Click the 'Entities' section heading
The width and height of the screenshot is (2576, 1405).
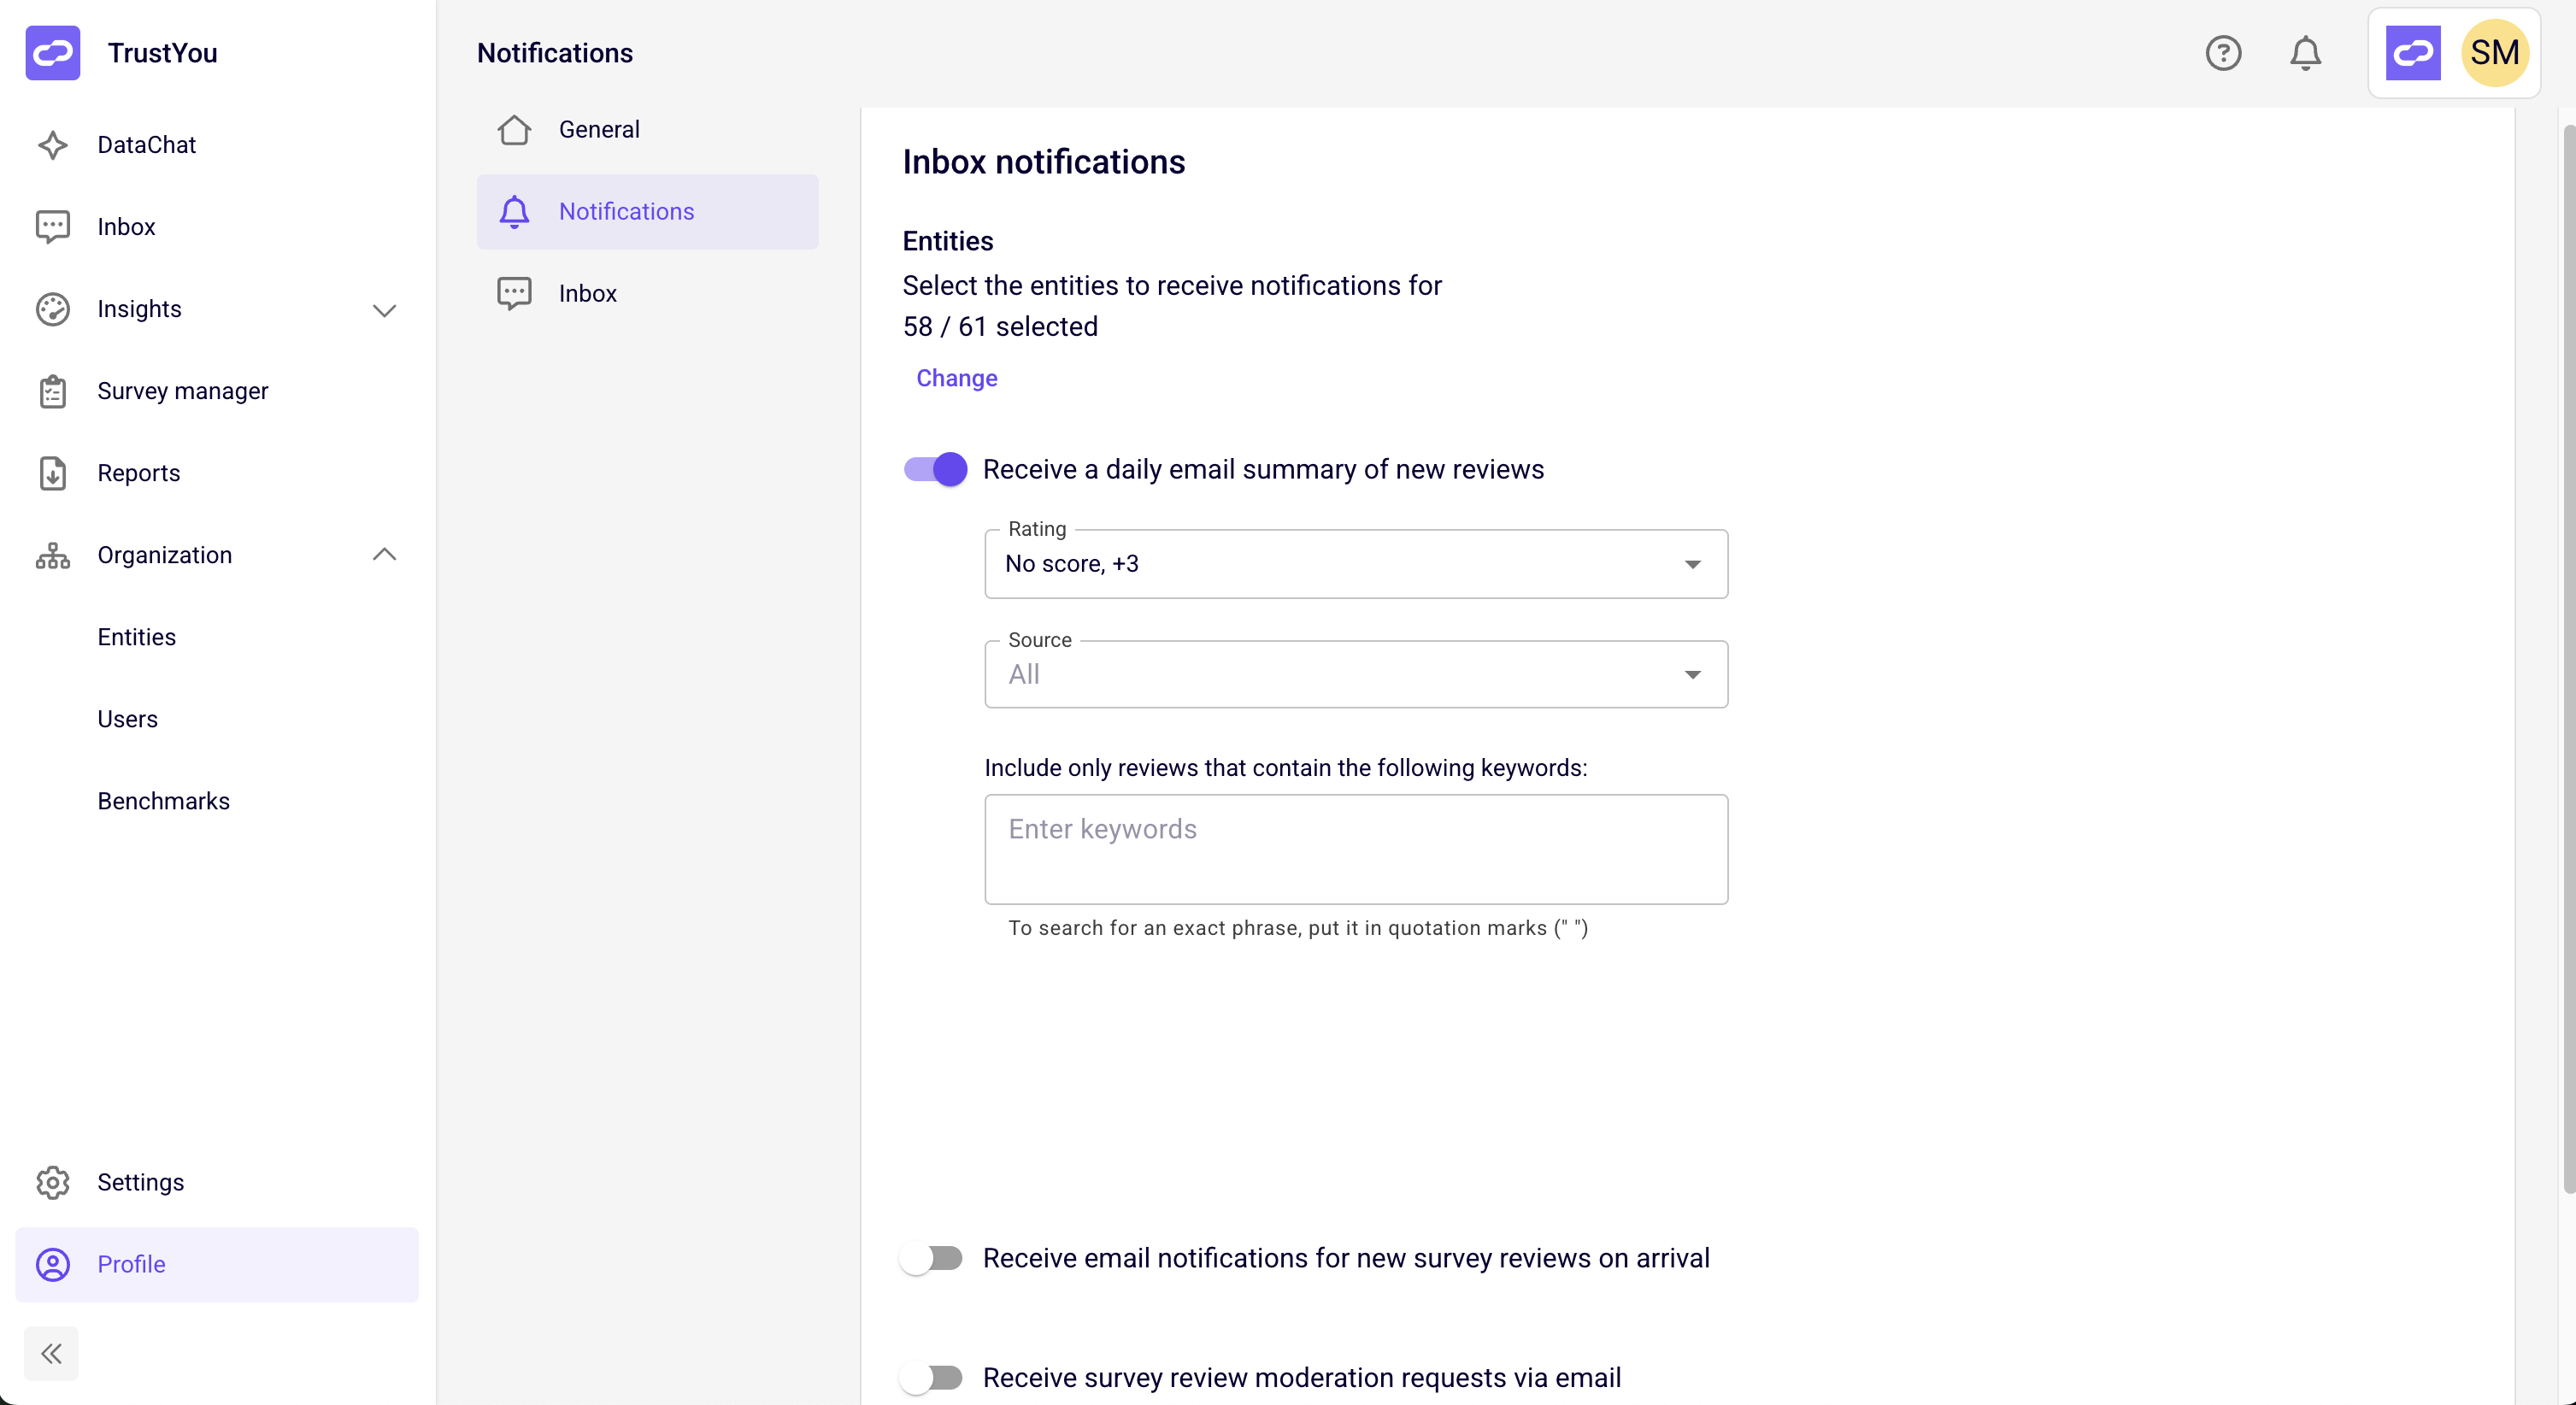pos(947,241)
